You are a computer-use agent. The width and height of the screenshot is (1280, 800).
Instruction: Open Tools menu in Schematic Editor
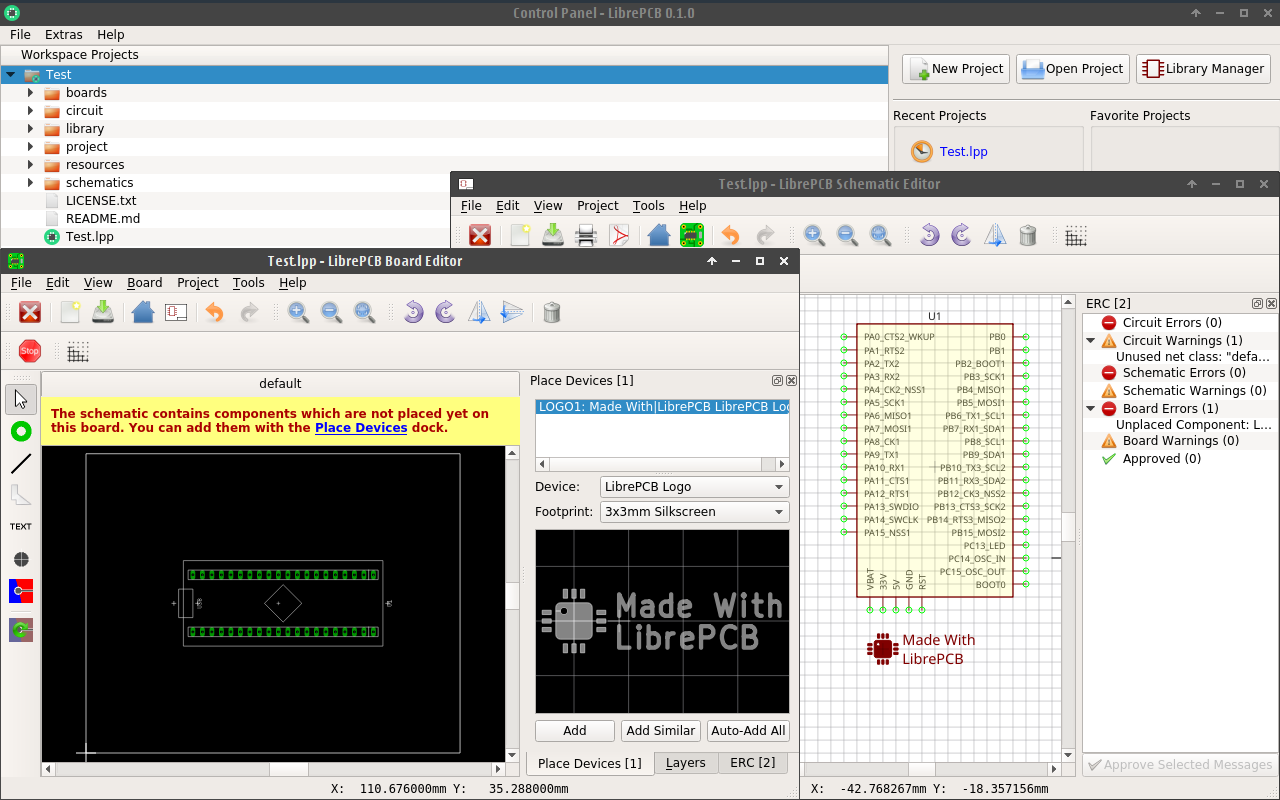[648, 206]
